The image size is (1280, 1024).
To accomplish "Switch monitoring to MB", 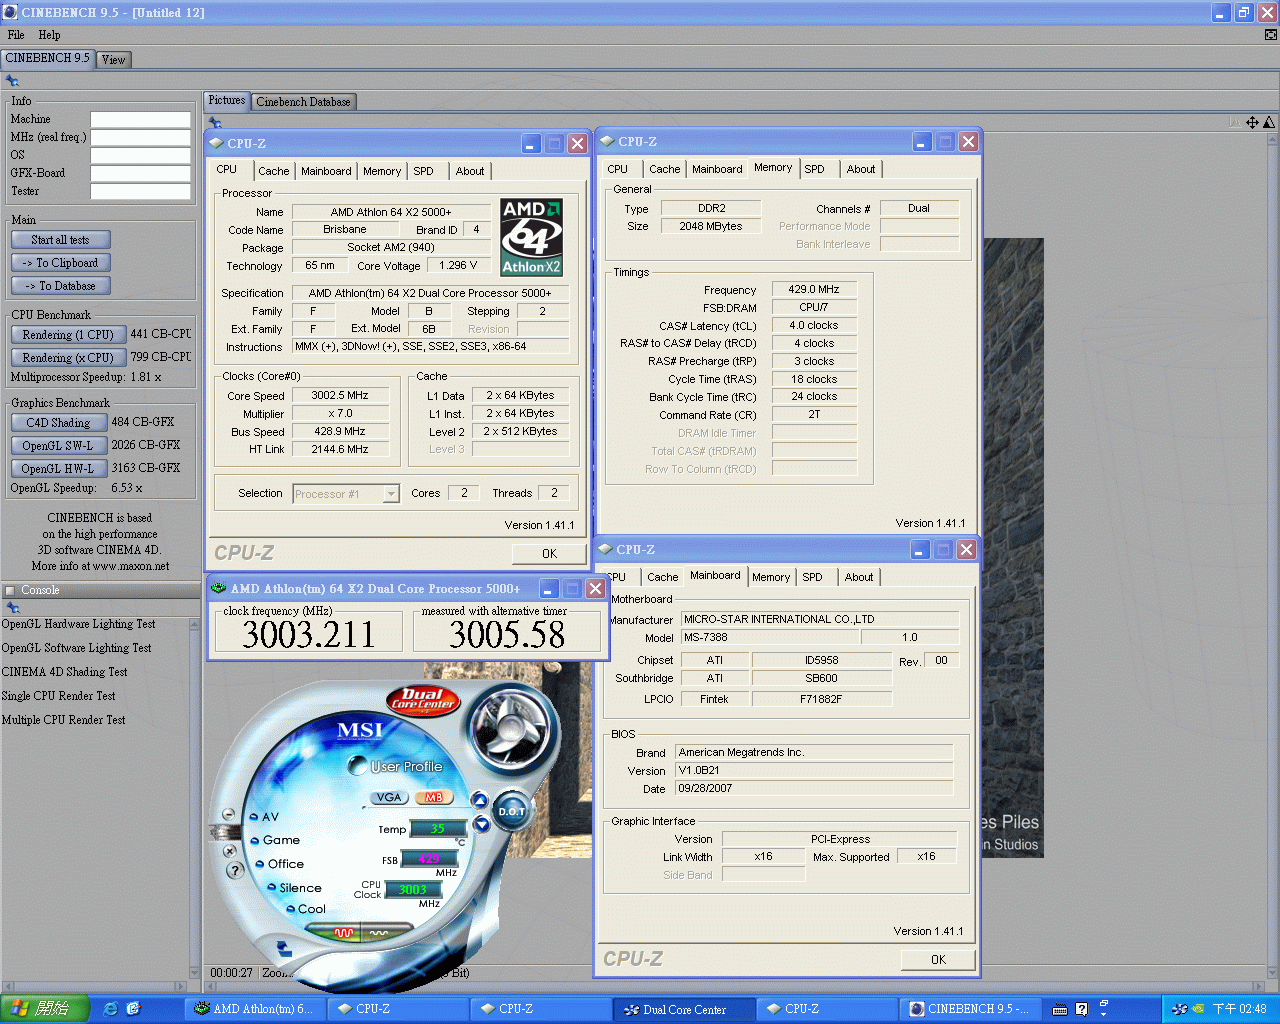I will point(433,797).
